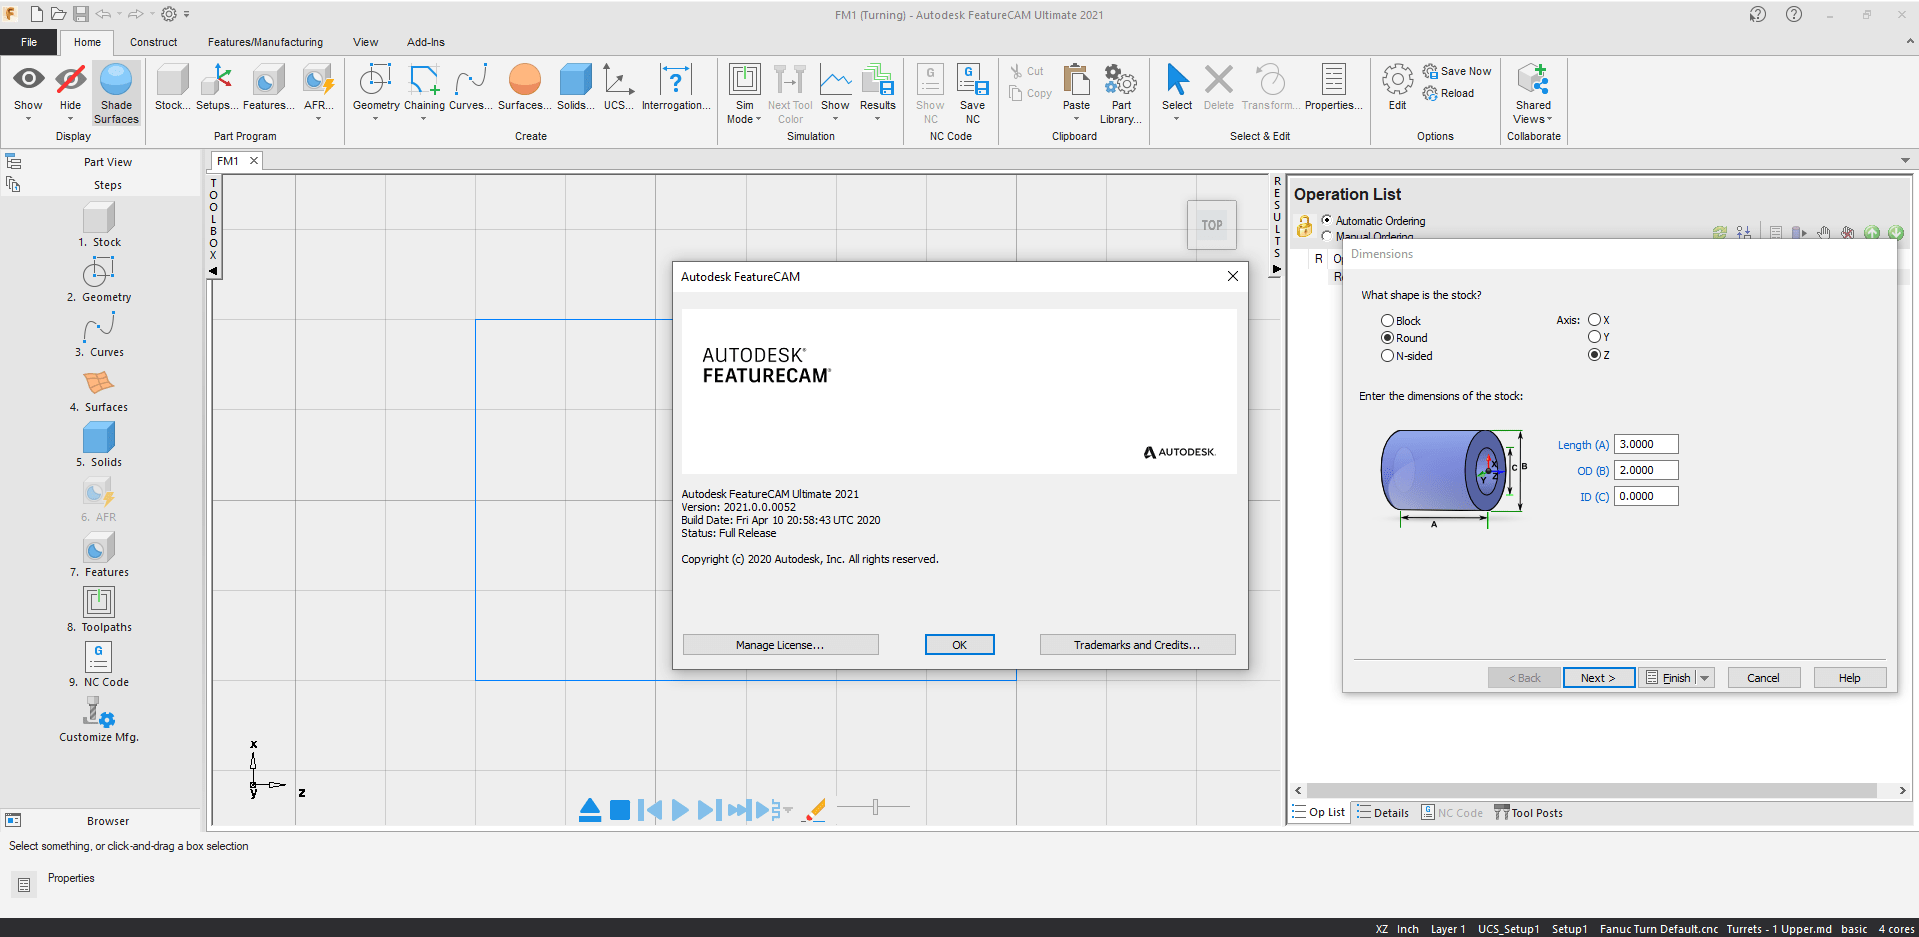Click the operation list lock icon

tap(1304, 227)
